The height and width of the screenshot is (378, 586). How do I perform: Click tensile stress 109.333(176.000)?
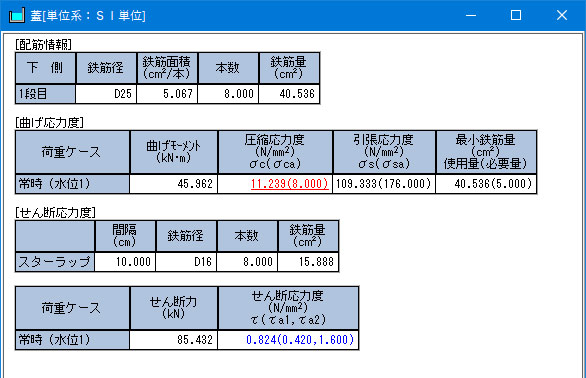tap(384, 184)
